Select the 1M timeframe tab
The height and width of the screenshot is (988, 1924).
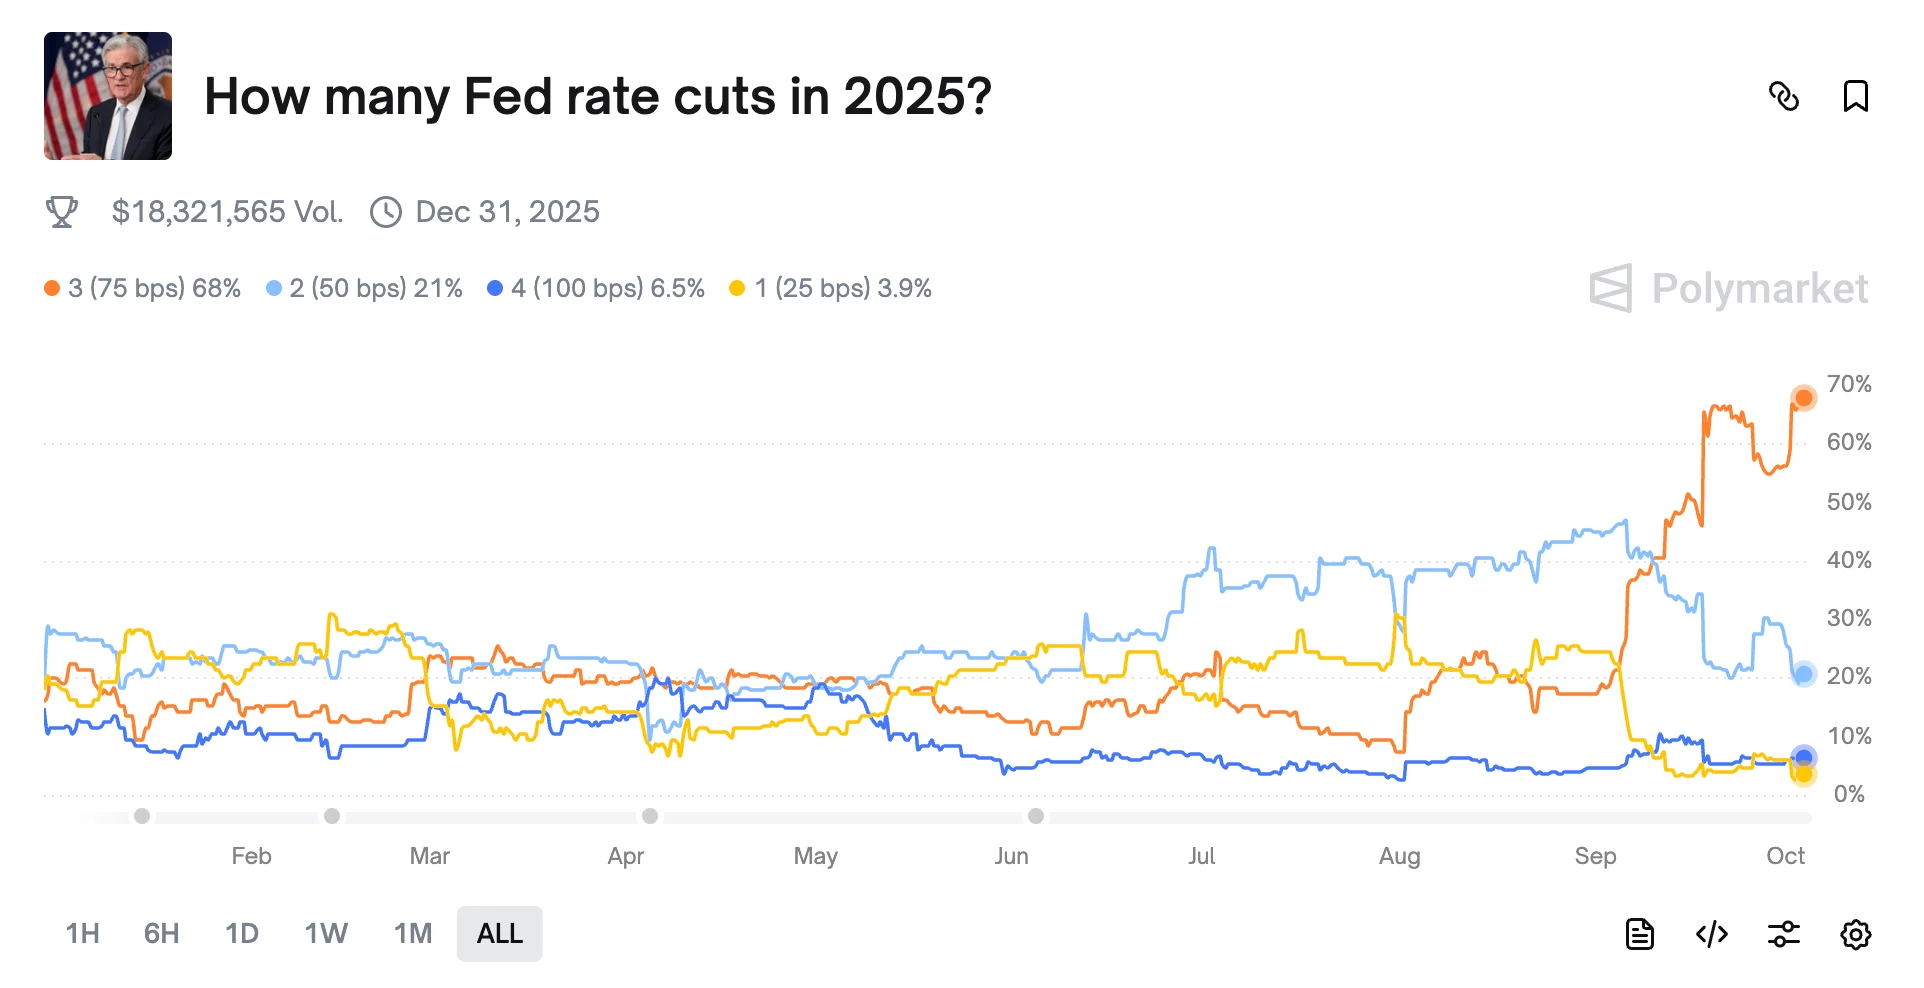pyautogui.click(x=413, y=934)
